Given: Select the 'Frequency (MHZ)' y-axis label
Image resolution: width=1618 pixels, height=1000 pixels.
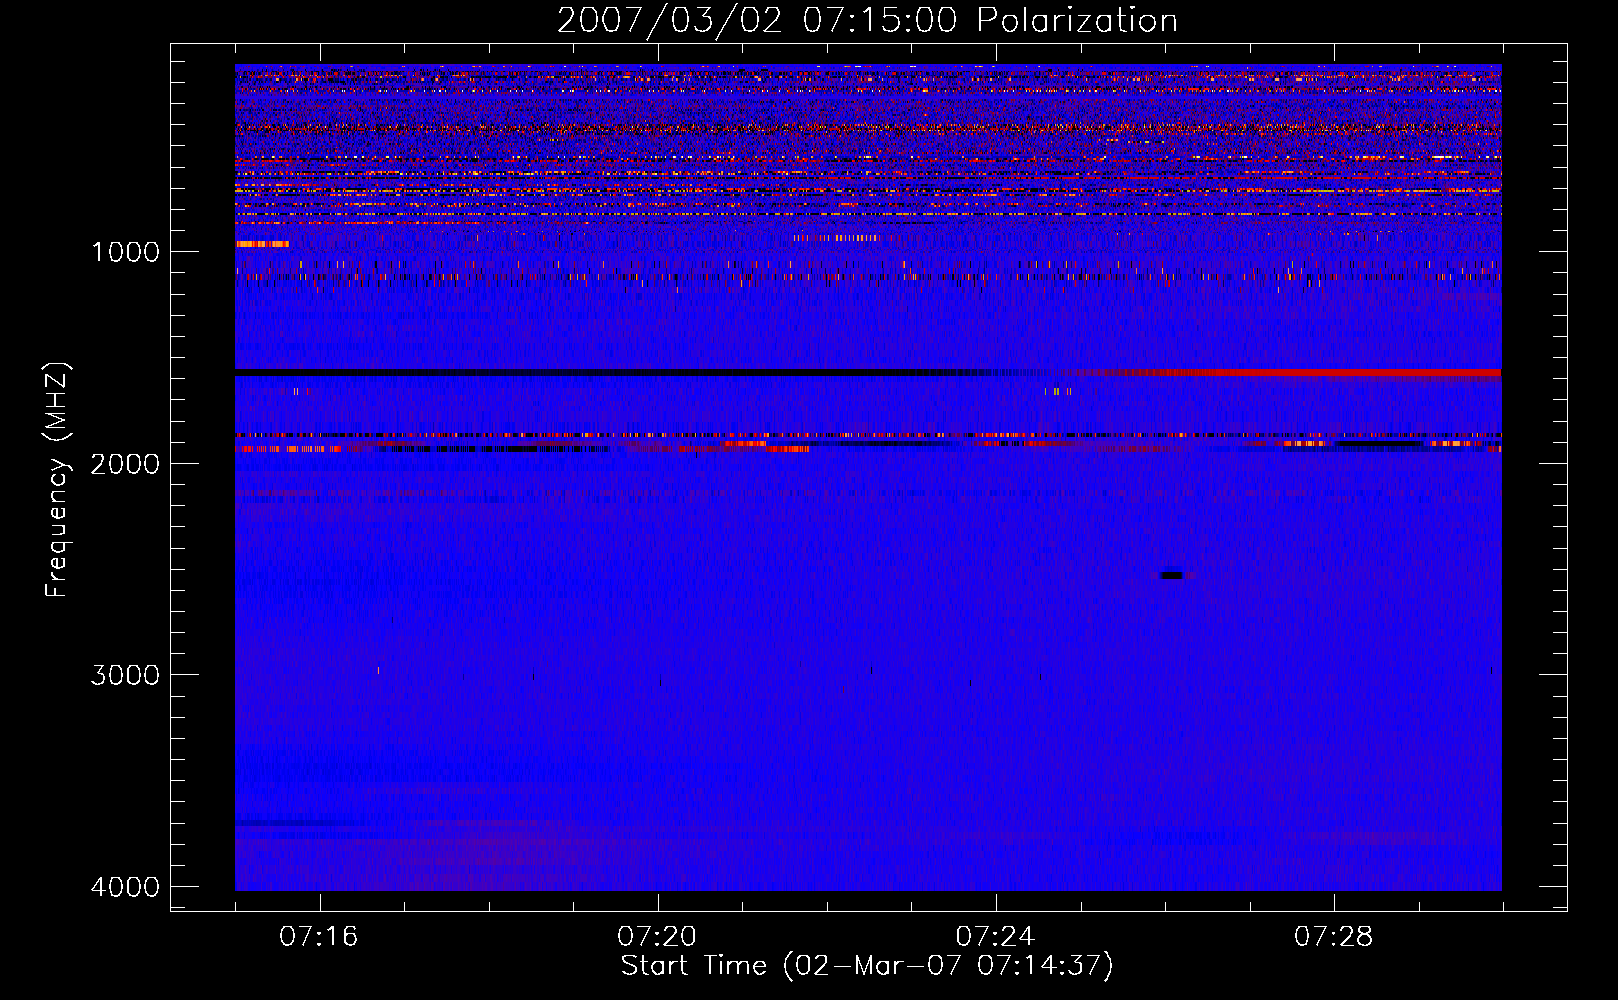Looking at the screenshot, I should (x=57, y=480).
